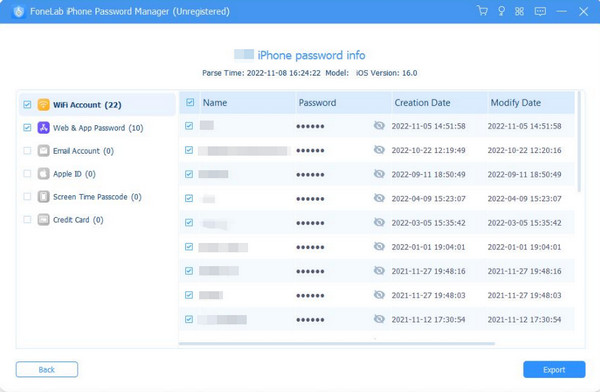Check the Apple ID checkbox

(x=27, y=173)
